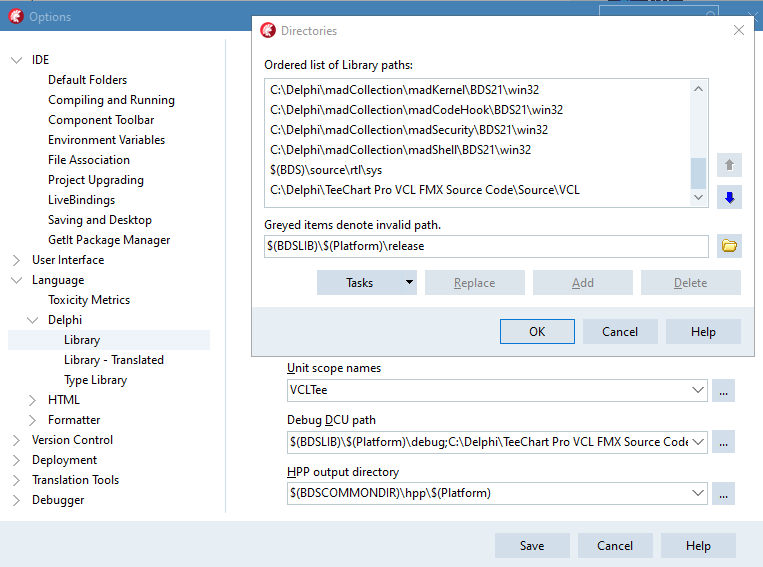763x567 pixels.
Task: Open Saving and Desktop options page
Action: pos(100,220)
